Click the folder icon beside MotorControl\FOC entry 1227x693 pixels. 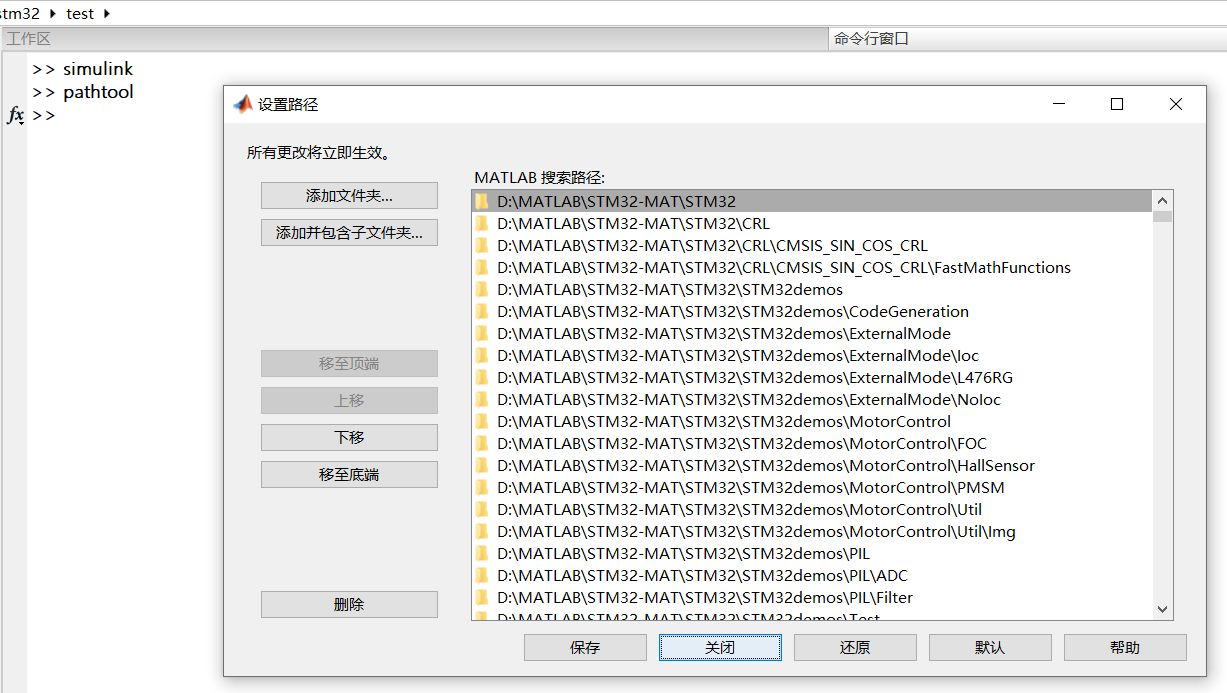[482, 443]
